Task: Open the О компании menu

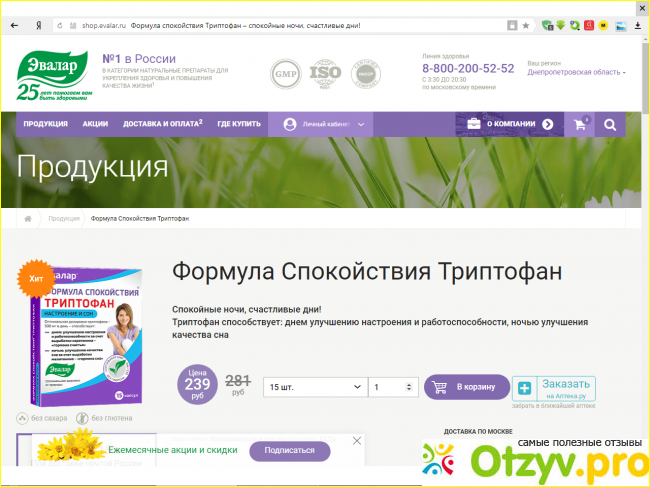Action: (510, 124)
